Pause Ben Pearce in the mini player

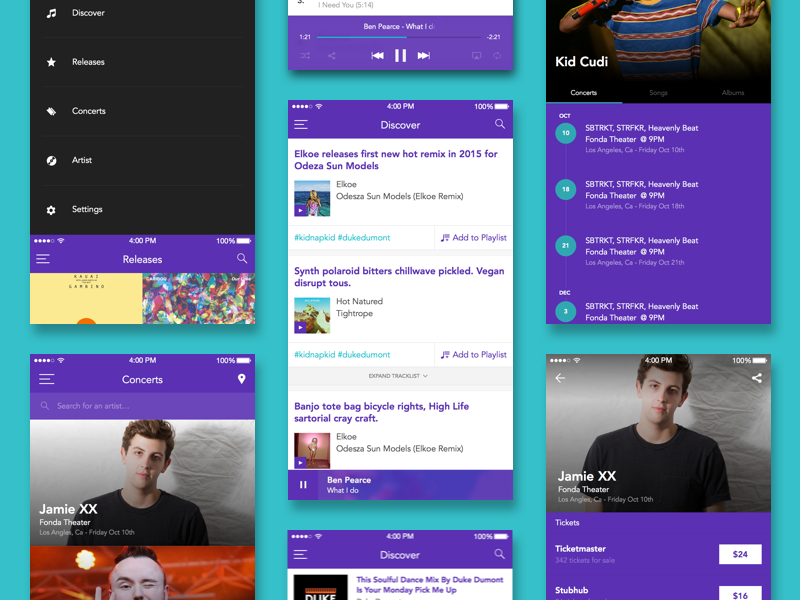[x=303, y=485]
